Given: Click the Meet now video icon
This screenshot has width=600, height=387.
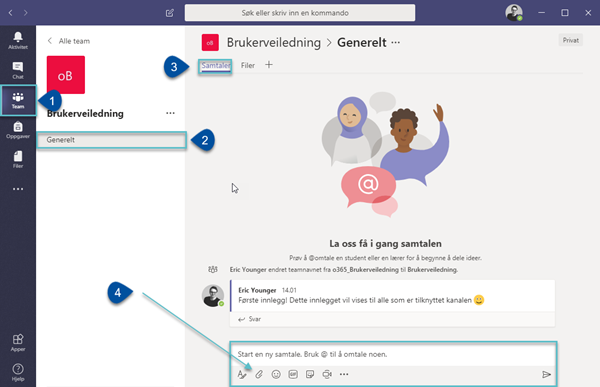Looking at the screenshot, I should [327, 374].
